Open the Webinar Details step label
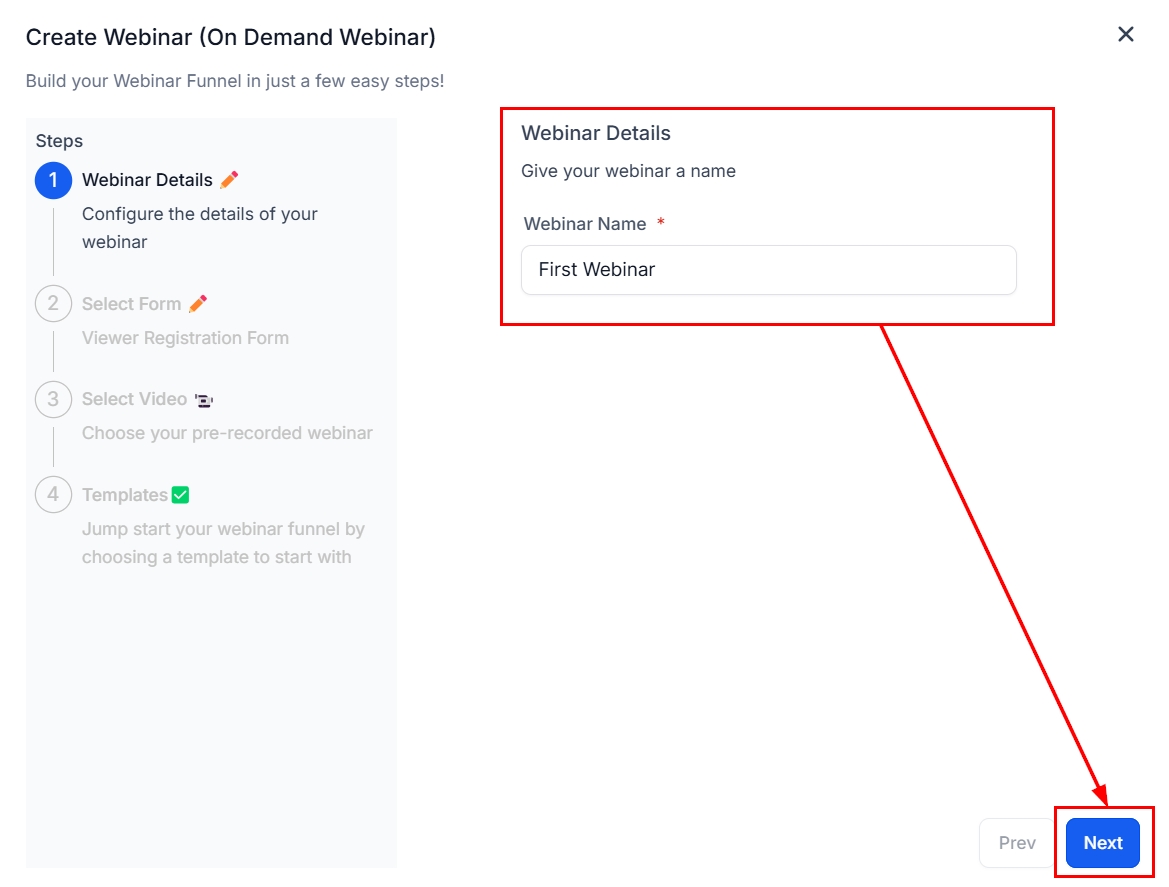1169x887 pixels. tap(147, 180)
